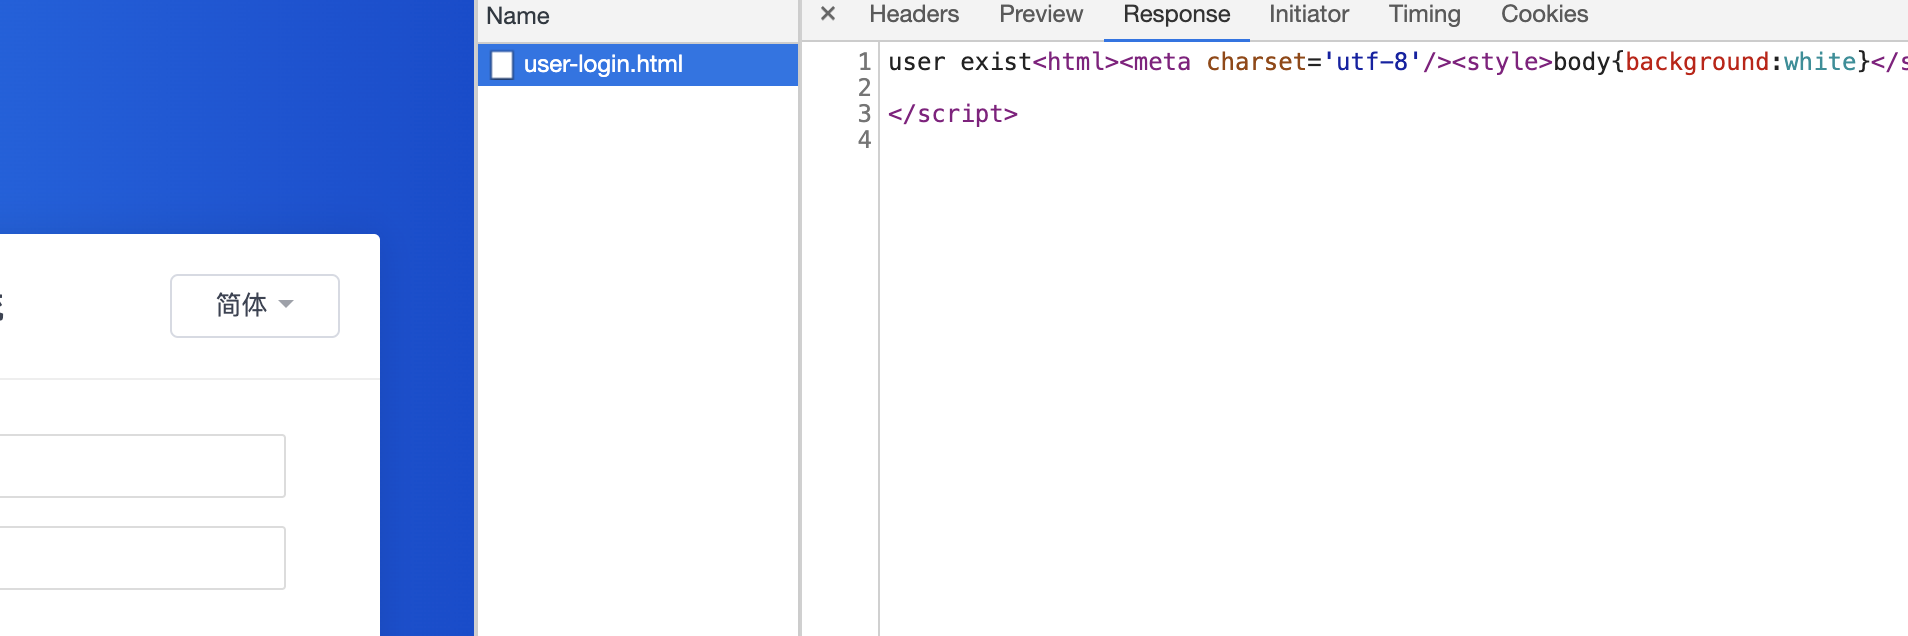The image size is (1908, 636).
Task: Close the request details panel
Action: click(828, 14)
